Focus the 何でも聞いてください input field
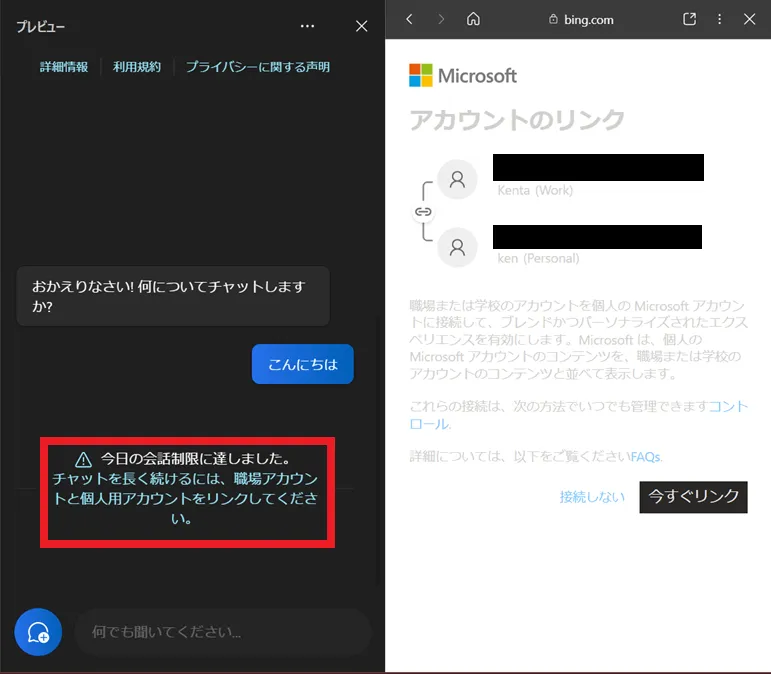Viewport: 771px width, 674px height. tap(223, 632)
